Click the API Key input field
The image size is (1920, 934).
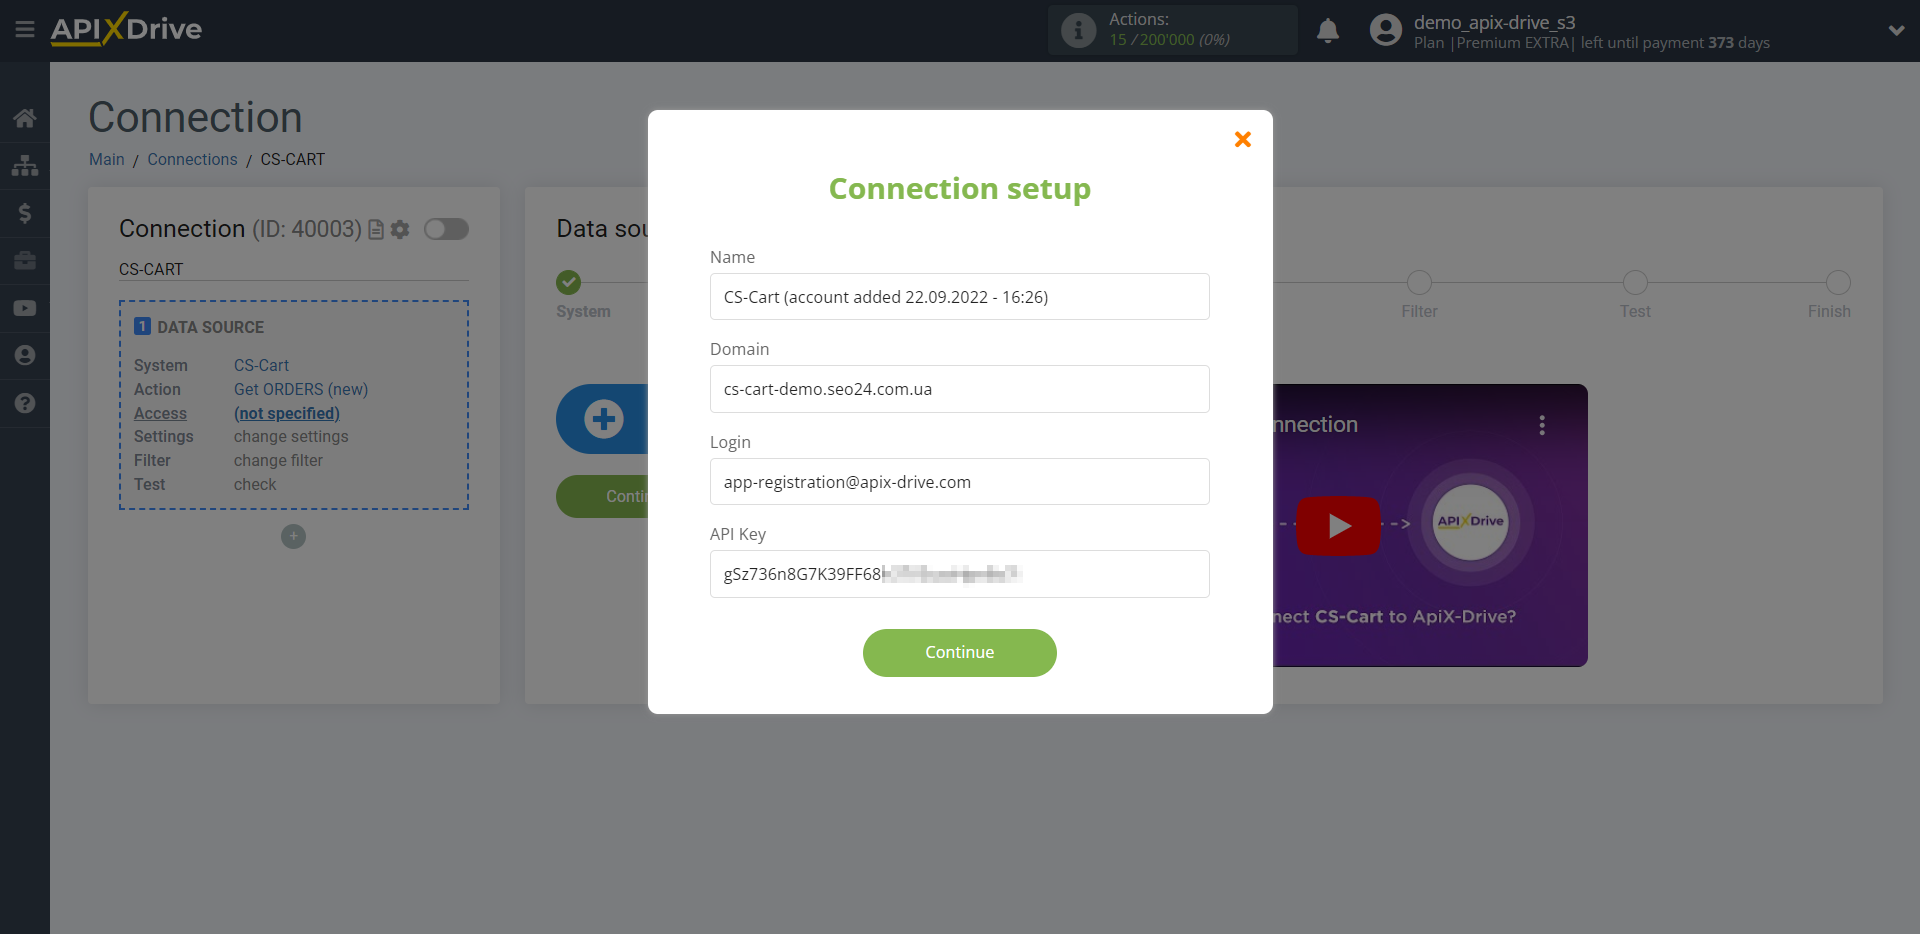(x=960, y=574)
